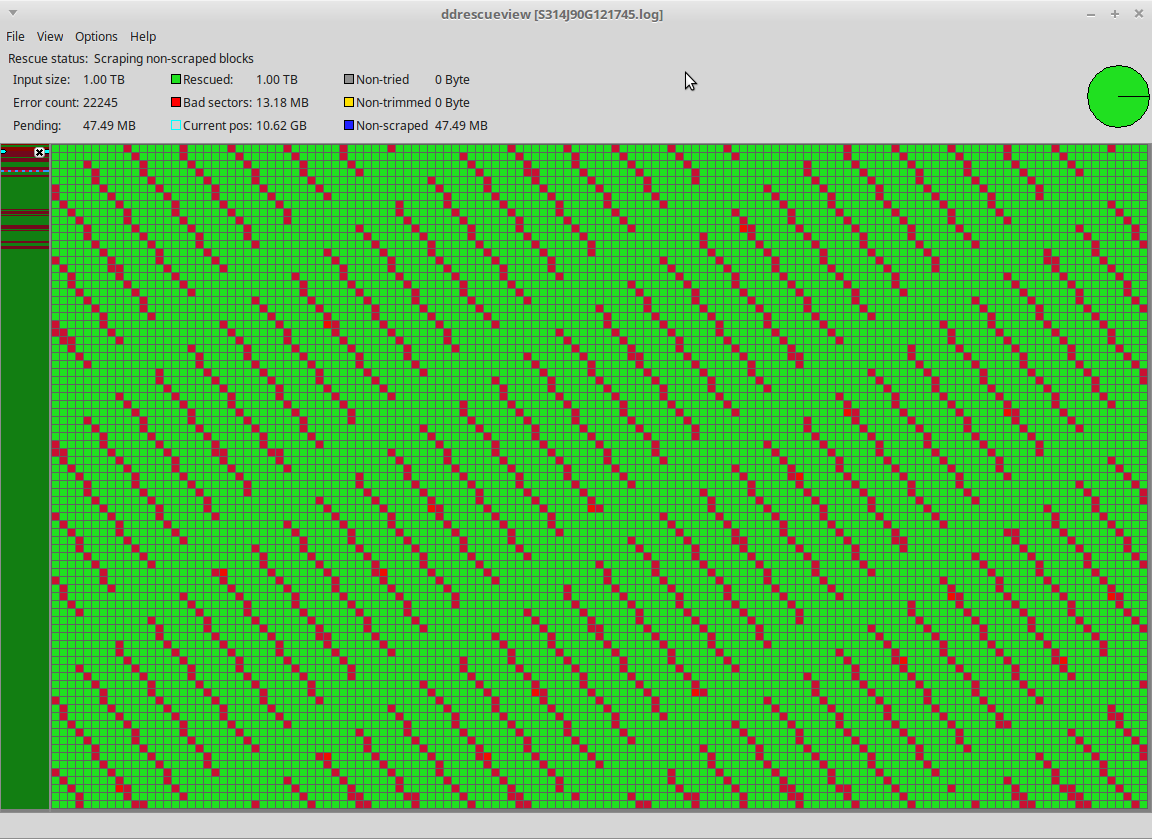Click the cyan Current pos legend box
Viewport: 1152px width, 839px height.
click(x=176, y=126)
